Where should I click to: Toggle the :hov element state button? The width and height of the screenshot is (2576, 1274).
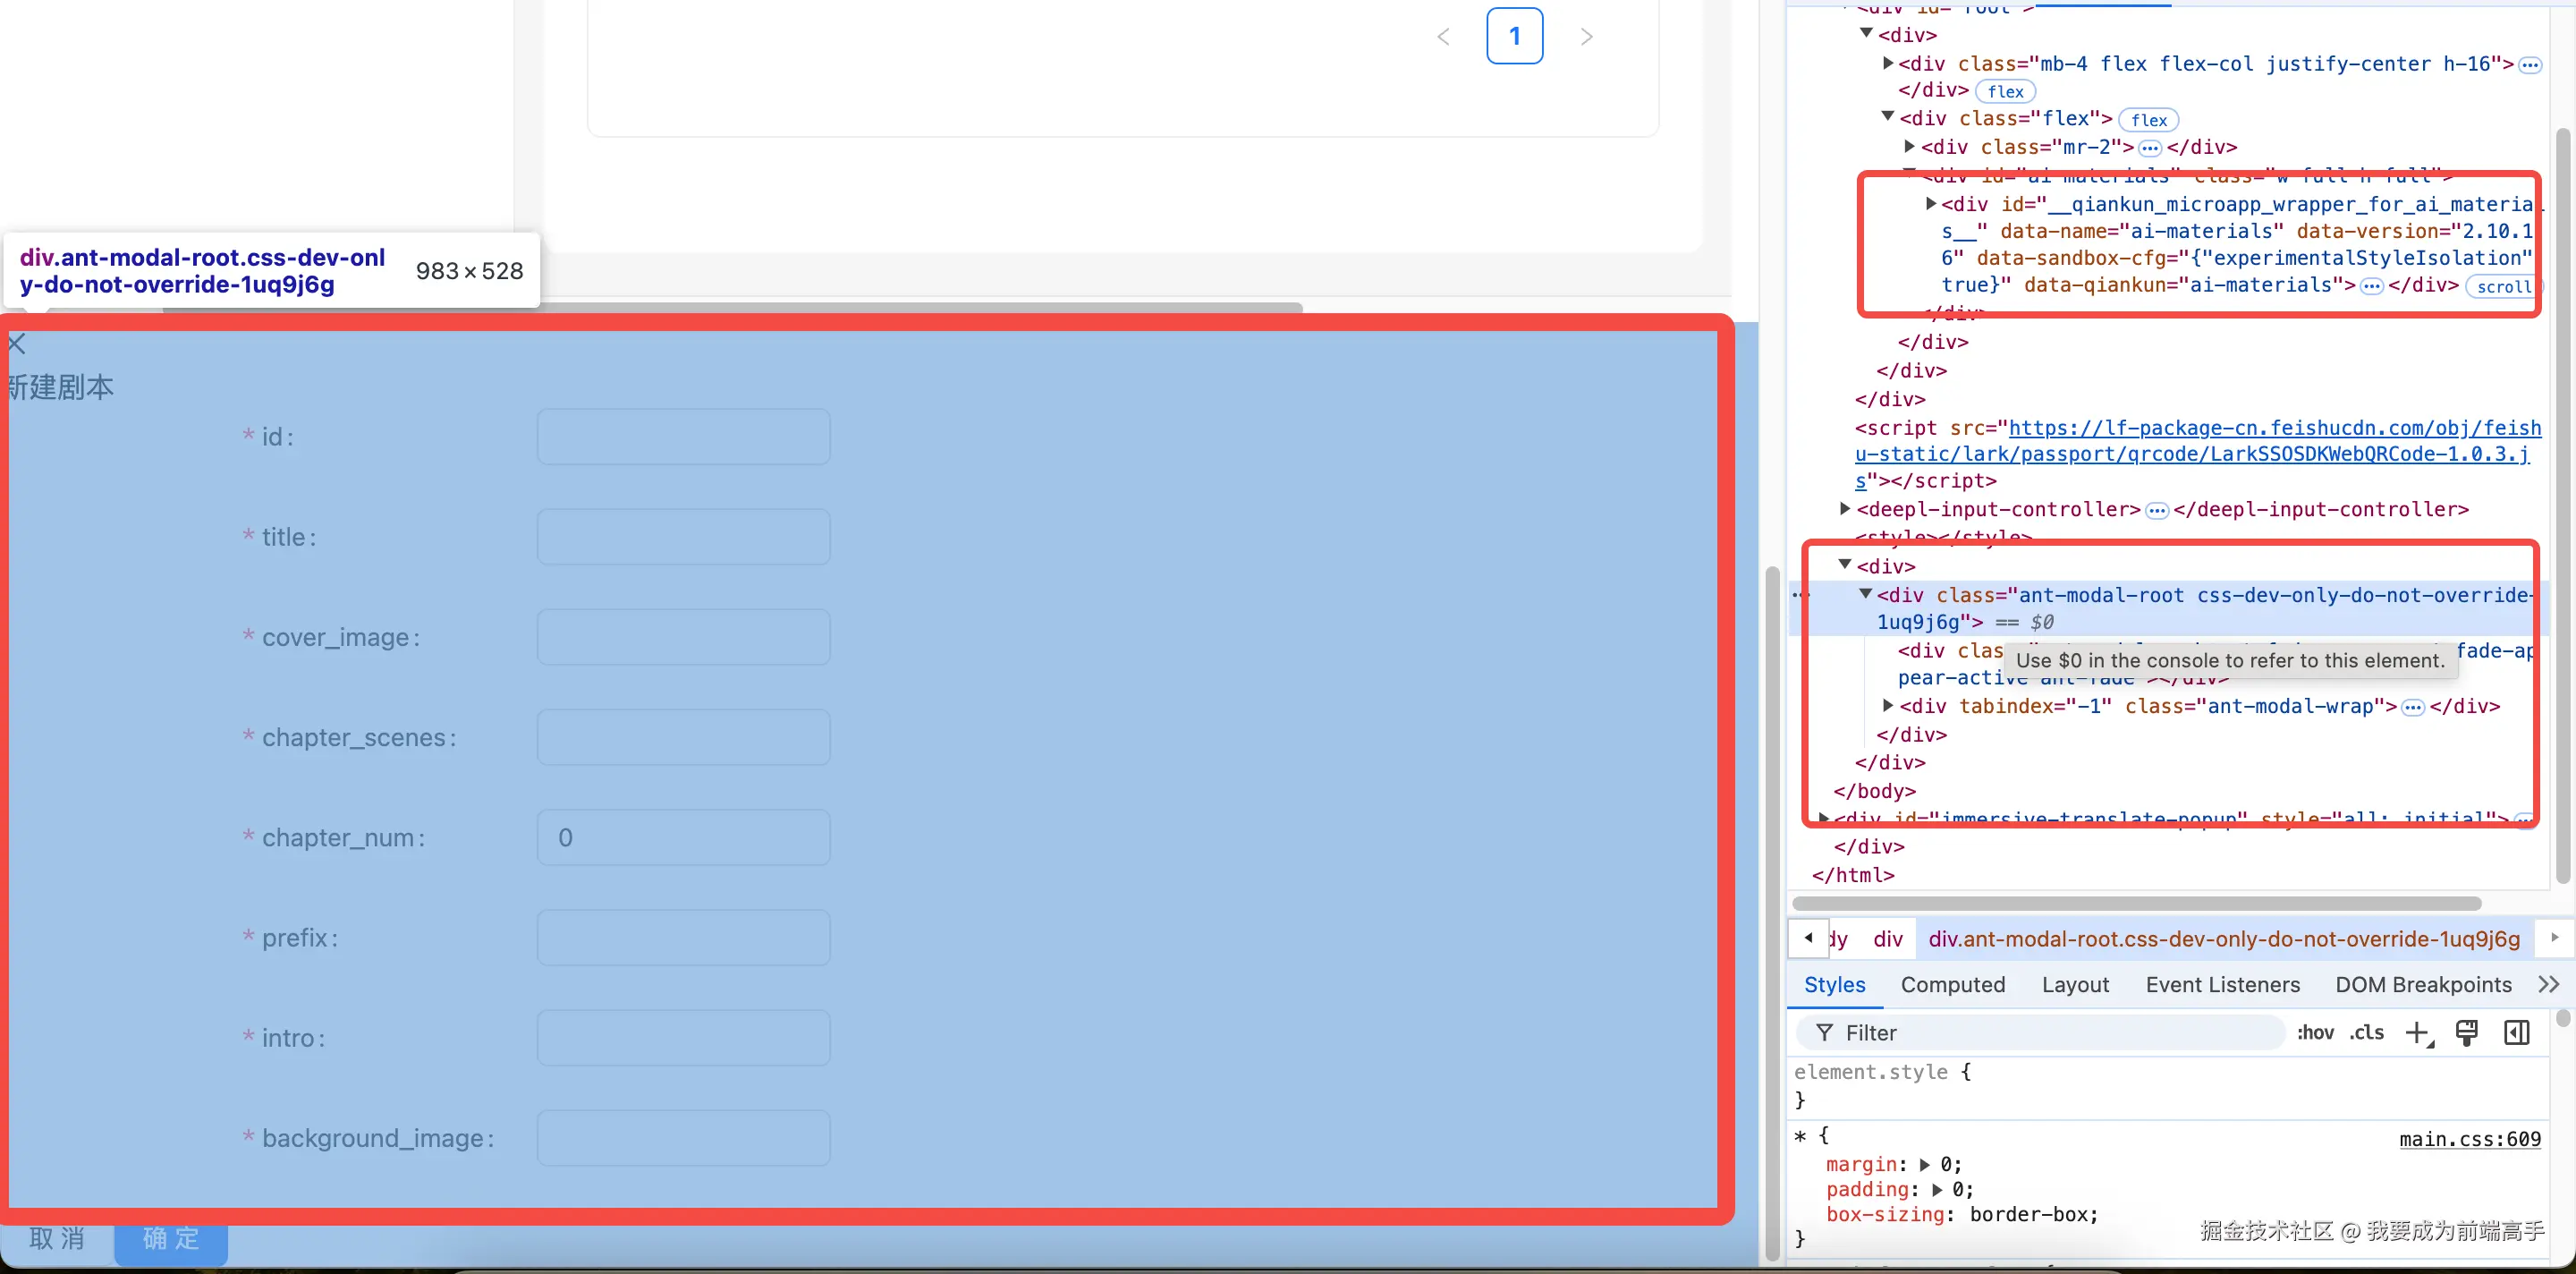(x=2315, y=1033)
